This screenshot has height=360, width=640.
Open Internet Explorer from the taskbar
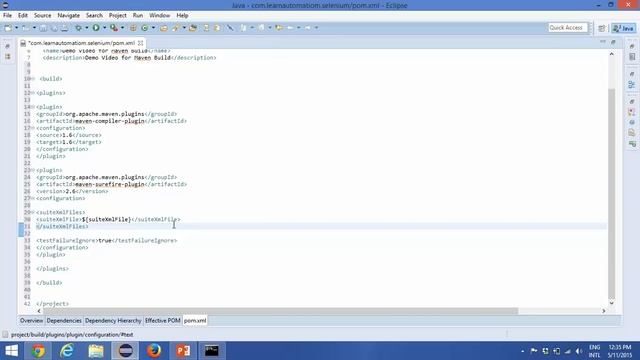(x=67, y=351)
